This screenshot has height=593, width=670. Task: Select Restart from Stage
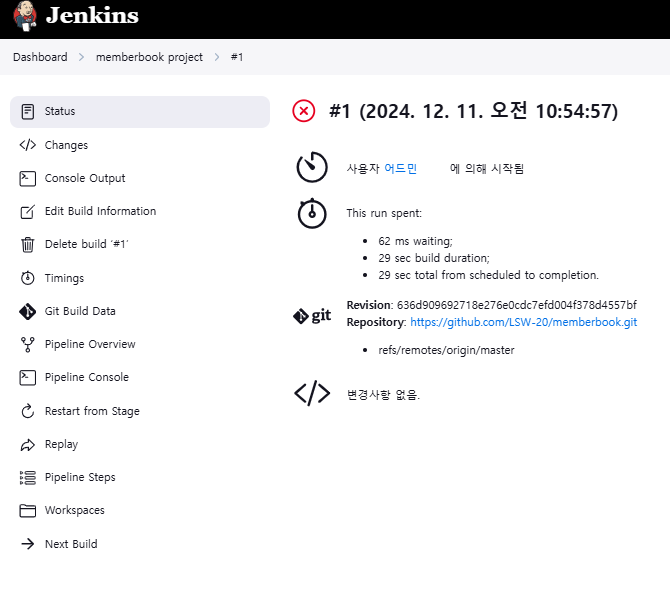92,411
